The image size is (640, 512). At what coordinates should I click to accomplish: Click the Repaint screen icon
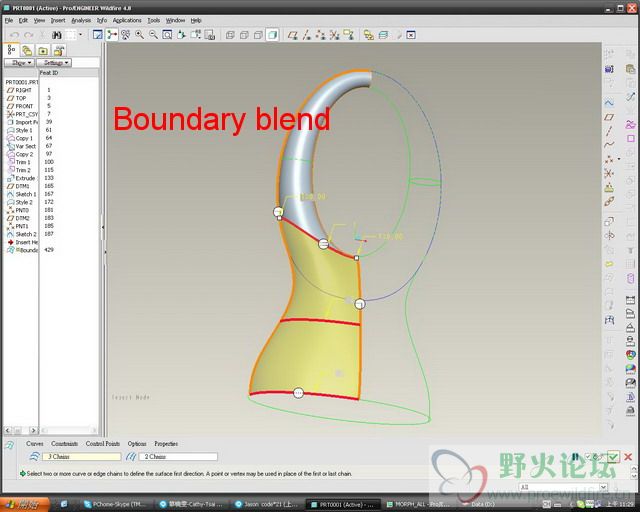pos(98,35)
